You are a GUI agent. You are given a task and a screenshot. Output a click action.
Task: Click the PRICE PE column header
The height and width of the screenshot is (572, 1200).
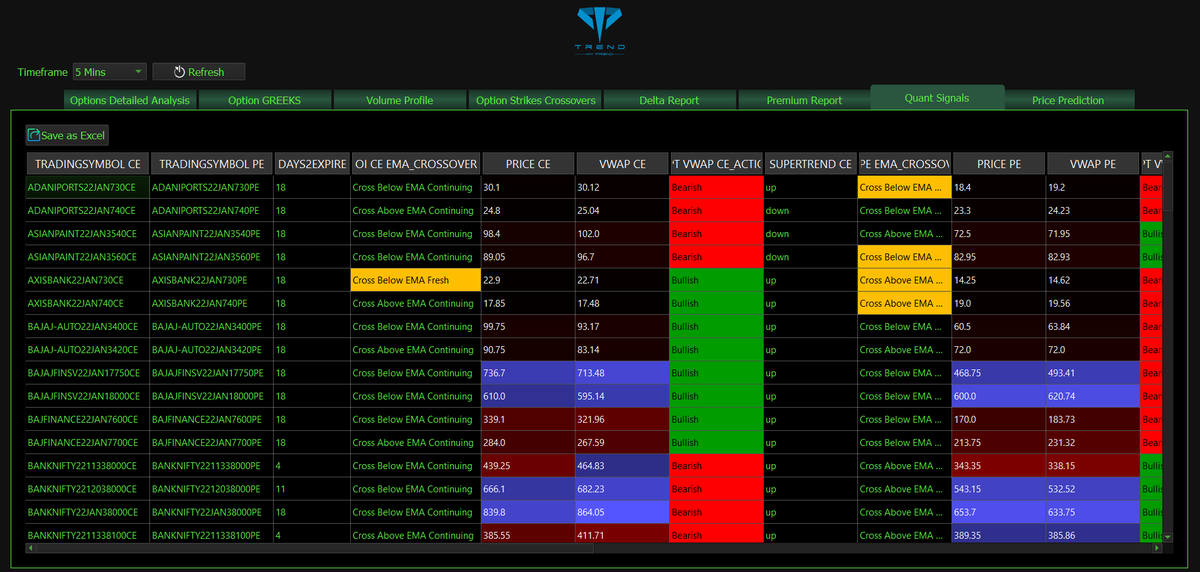998,163
